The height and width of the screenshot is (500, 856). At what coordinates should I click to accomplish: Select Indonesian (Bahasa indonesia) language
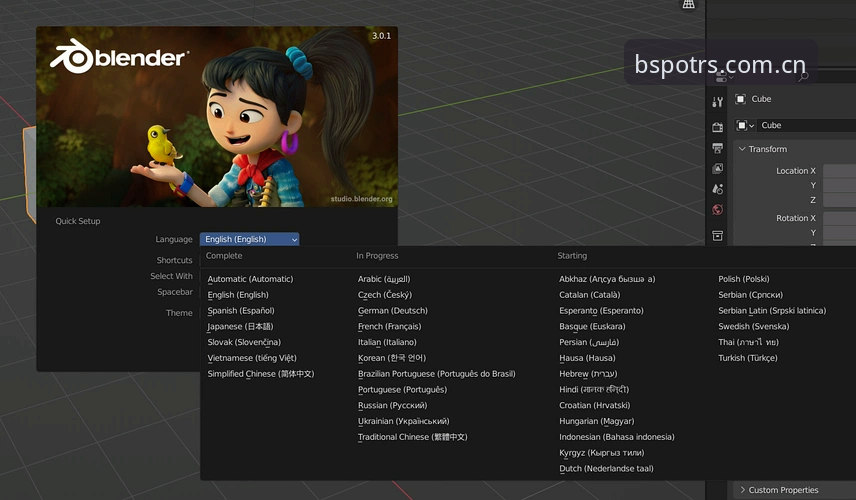[x=616, y=437]
